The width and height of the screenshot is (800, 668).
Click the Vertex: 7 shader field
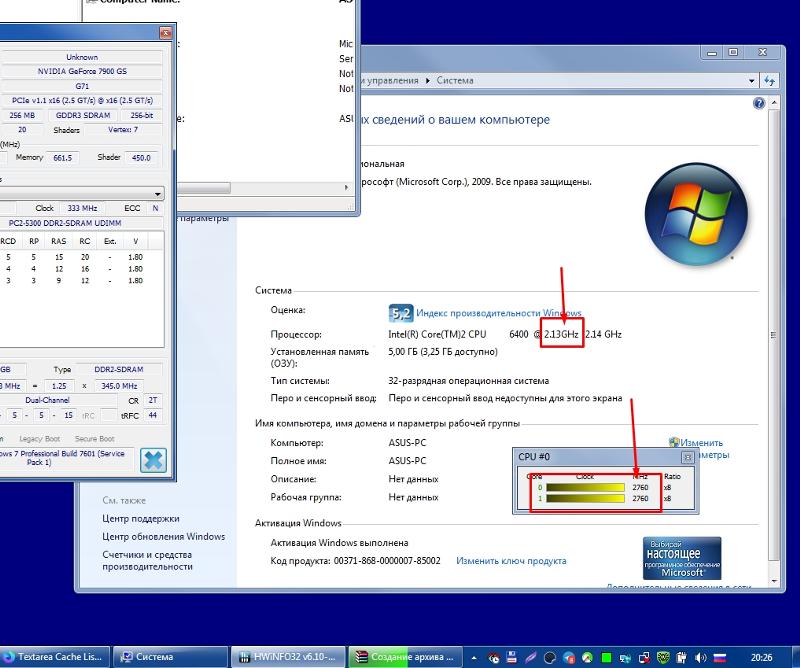coord(123,130)
